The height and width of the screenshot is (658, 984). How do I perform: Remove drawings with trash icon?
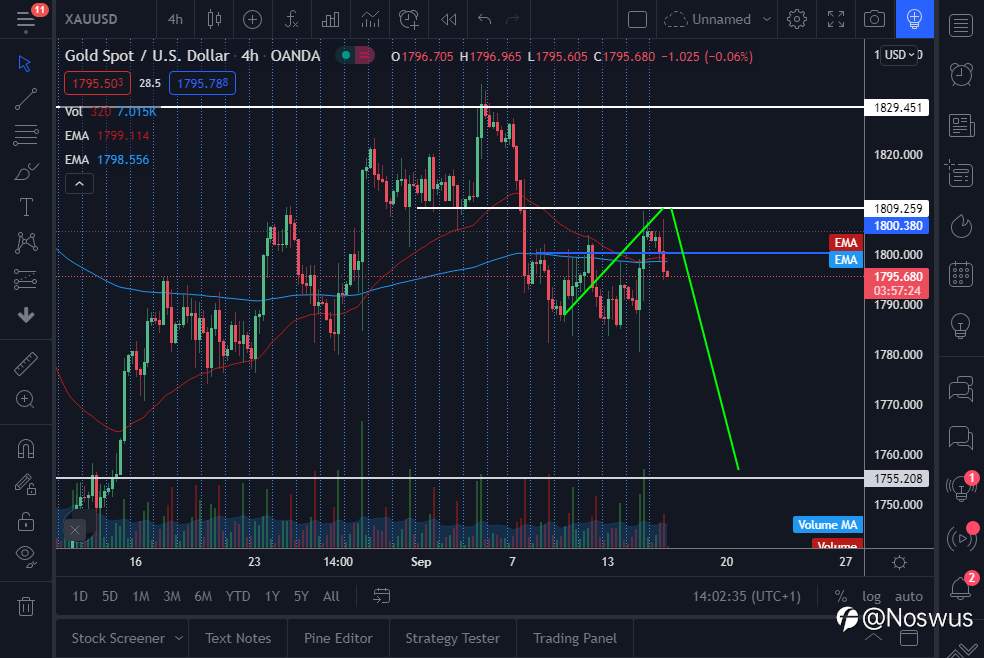pyautogui.click(x=26, y=606)
